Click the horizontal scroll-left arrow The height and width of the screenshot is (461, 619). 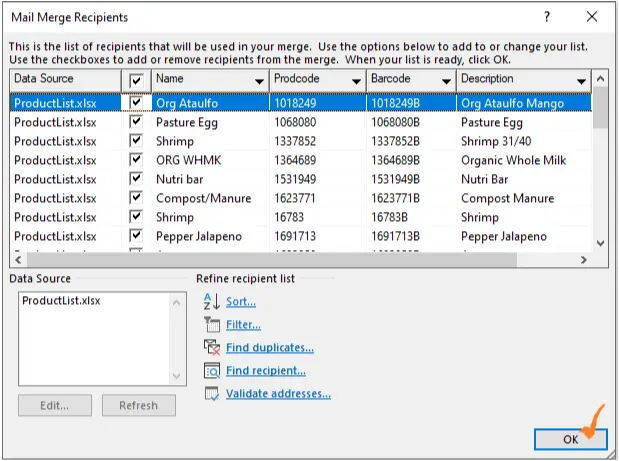tap(18, 260)
